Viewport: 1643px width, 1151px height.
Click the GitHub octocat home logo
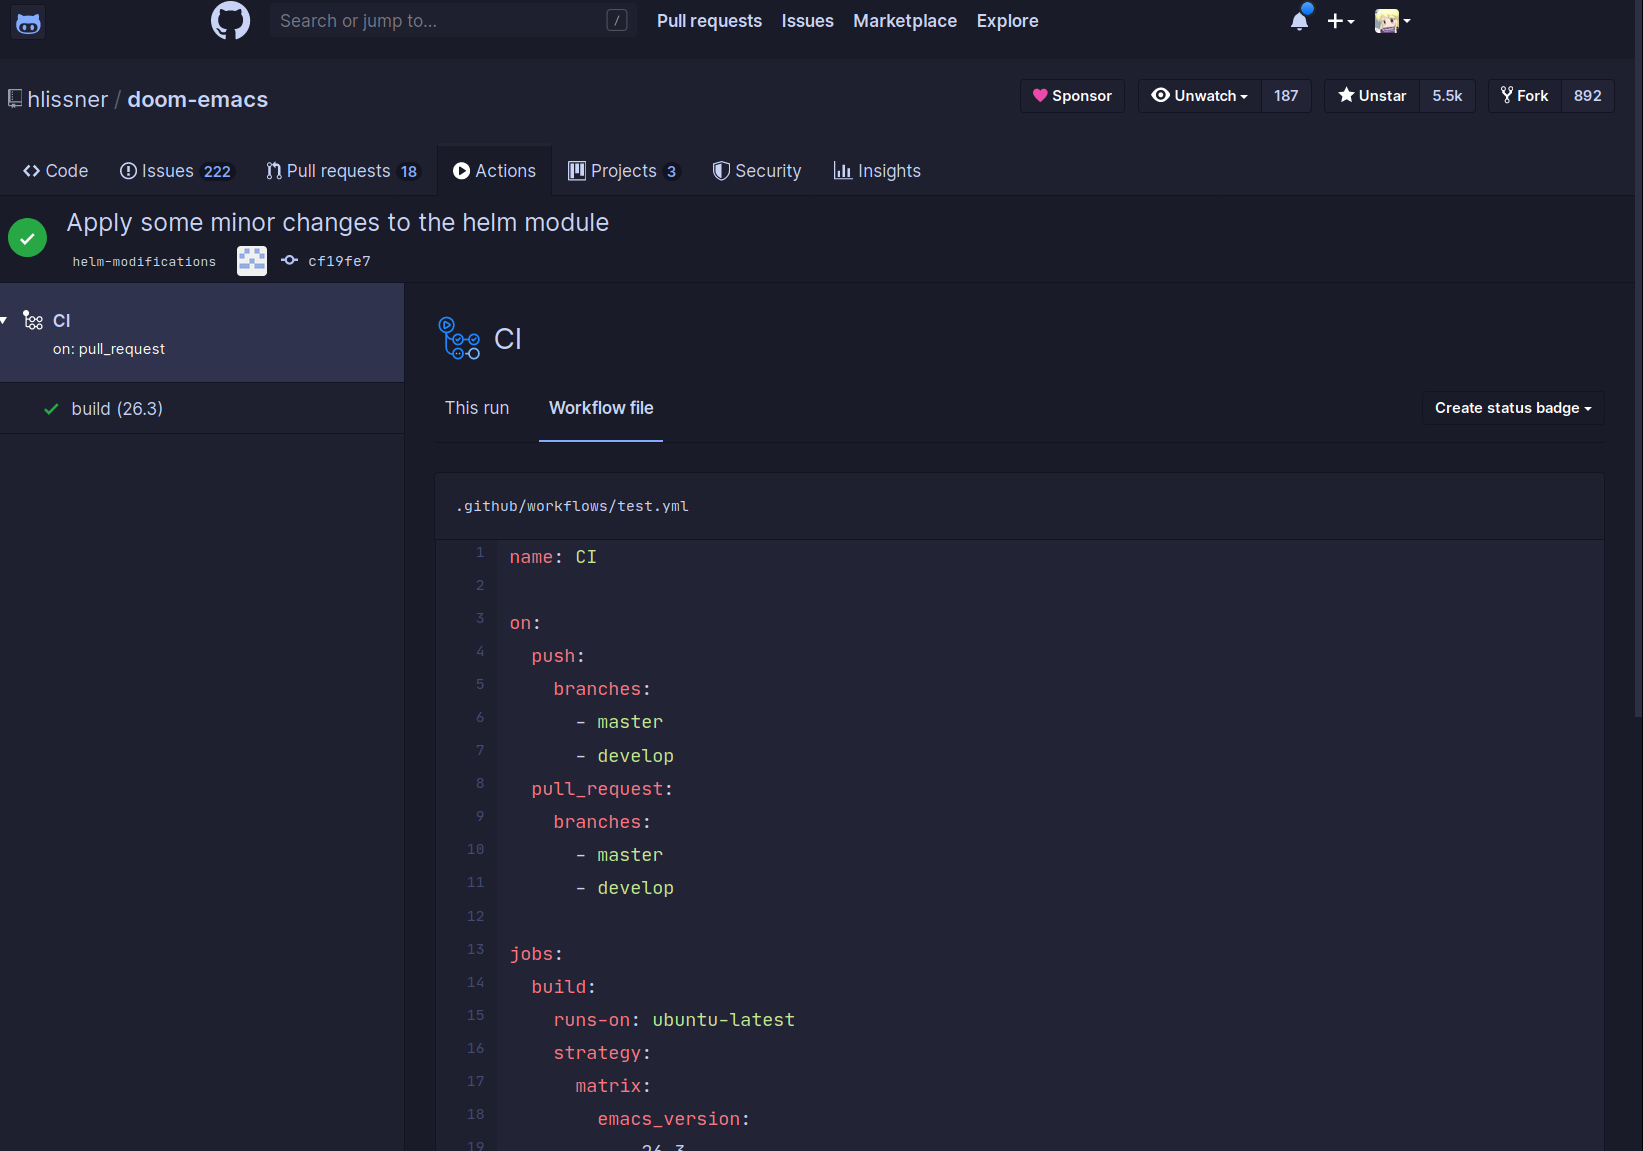230,20
